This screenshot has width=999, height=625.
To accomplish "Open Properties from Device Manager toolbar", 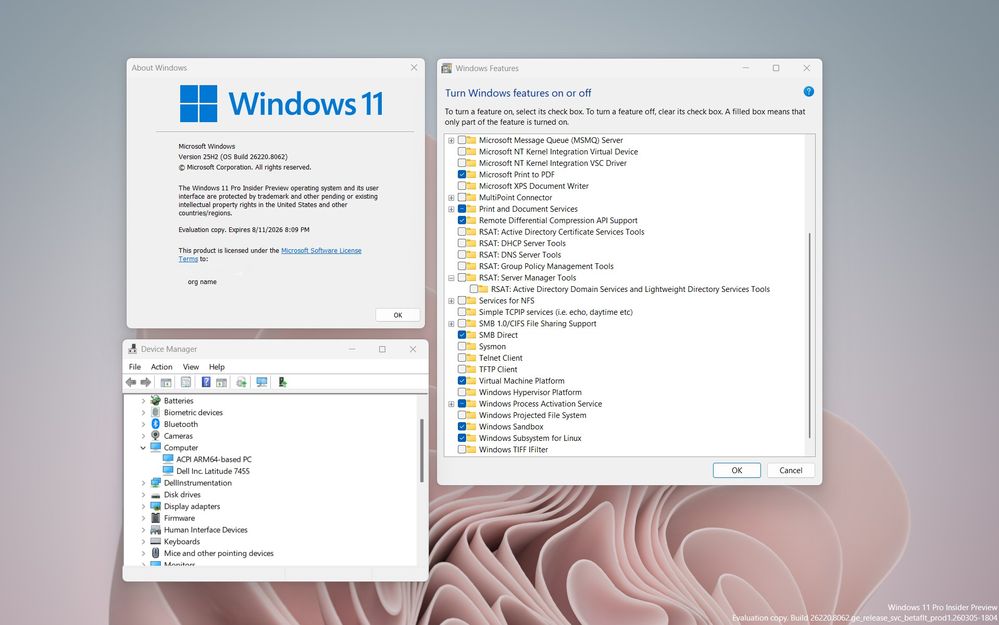I will tap(186, 382).
